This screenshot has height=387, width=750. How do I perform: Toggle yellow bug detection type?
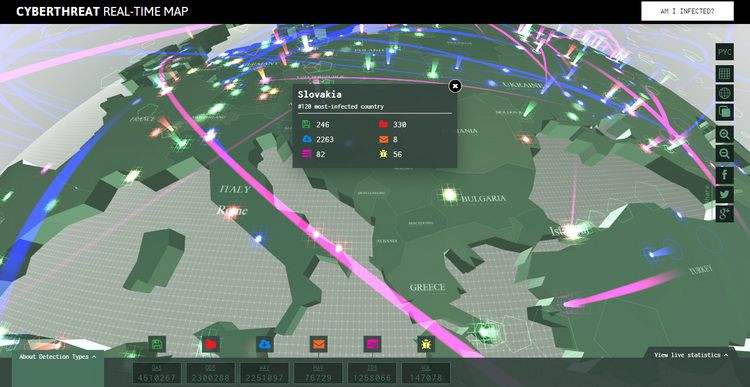point(426,344)
